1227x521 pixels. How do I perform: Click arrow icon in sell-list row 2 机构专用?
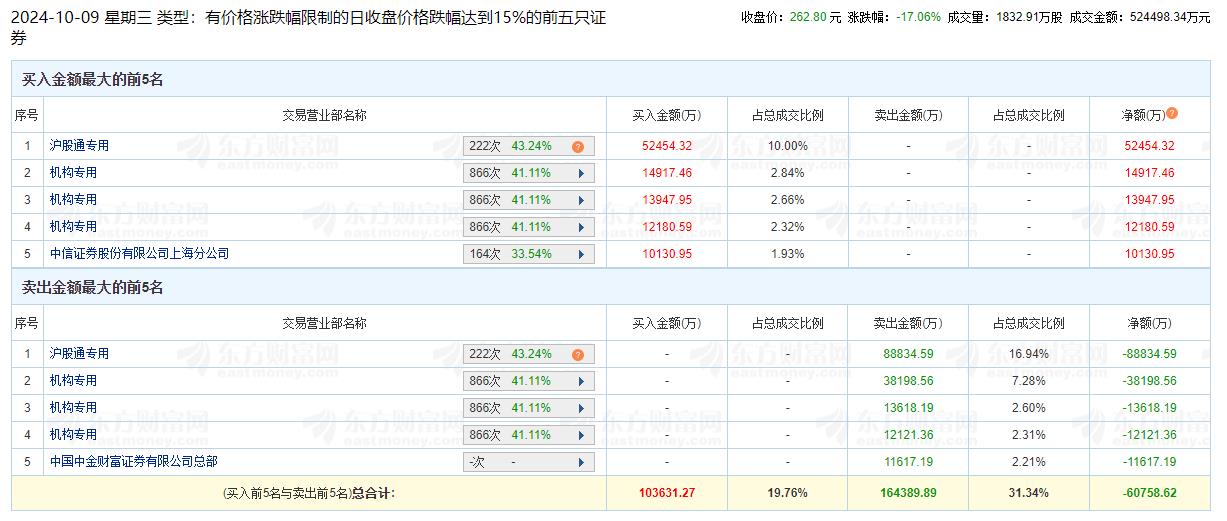pyautogui.click(x=581, y=381)
